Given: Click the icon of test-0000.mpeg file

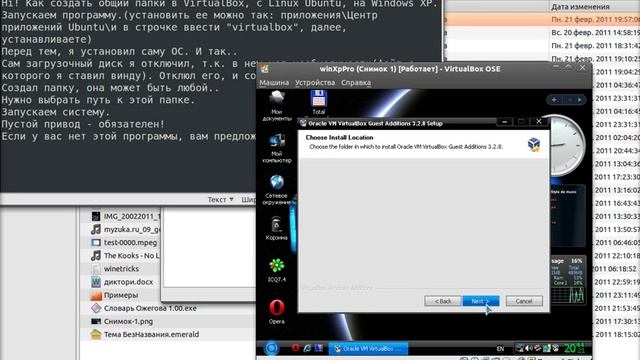Looking at the screenshot, I should click(96, 242).
